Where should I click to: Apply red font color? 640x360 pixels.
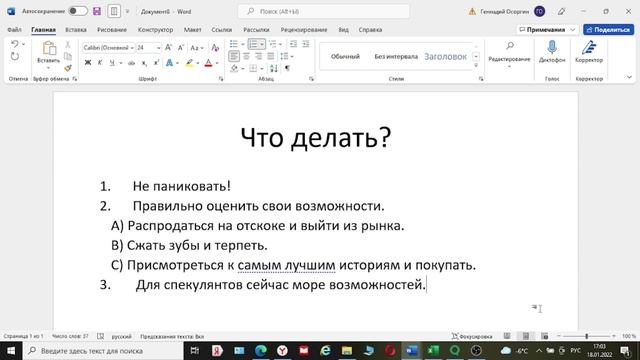click(x=208, y=63)
